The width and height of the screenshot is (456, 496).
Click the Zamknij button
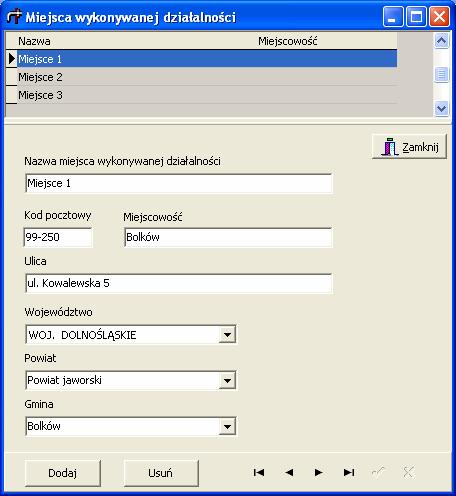[x=409, y=147]
